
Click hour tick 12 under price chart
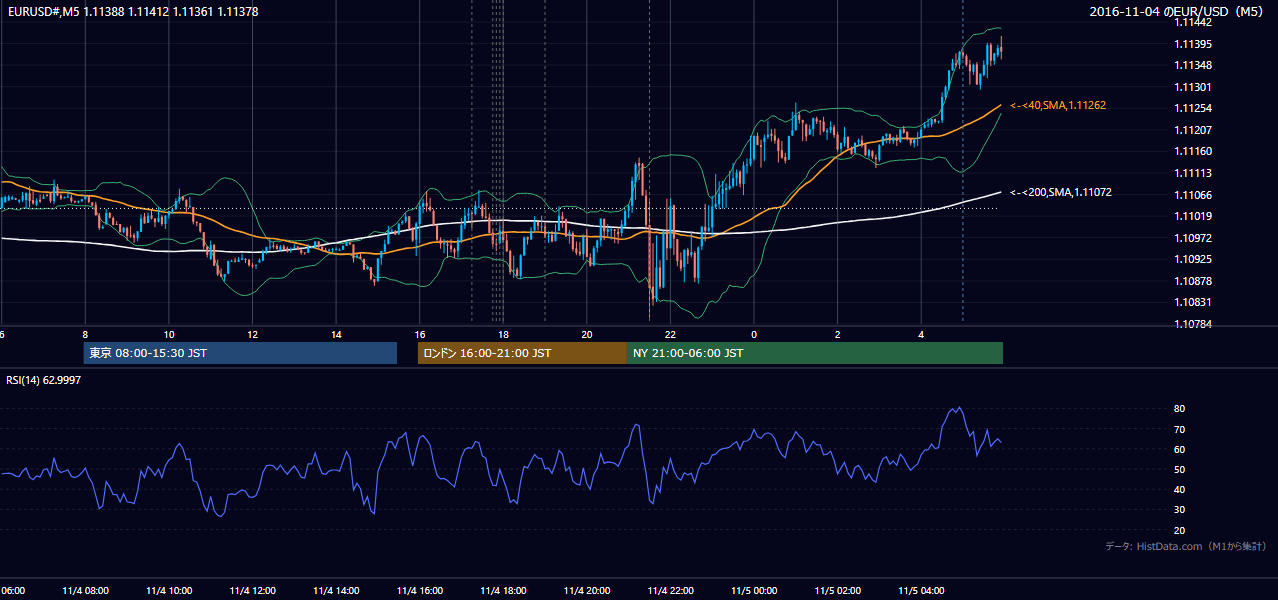252,334
